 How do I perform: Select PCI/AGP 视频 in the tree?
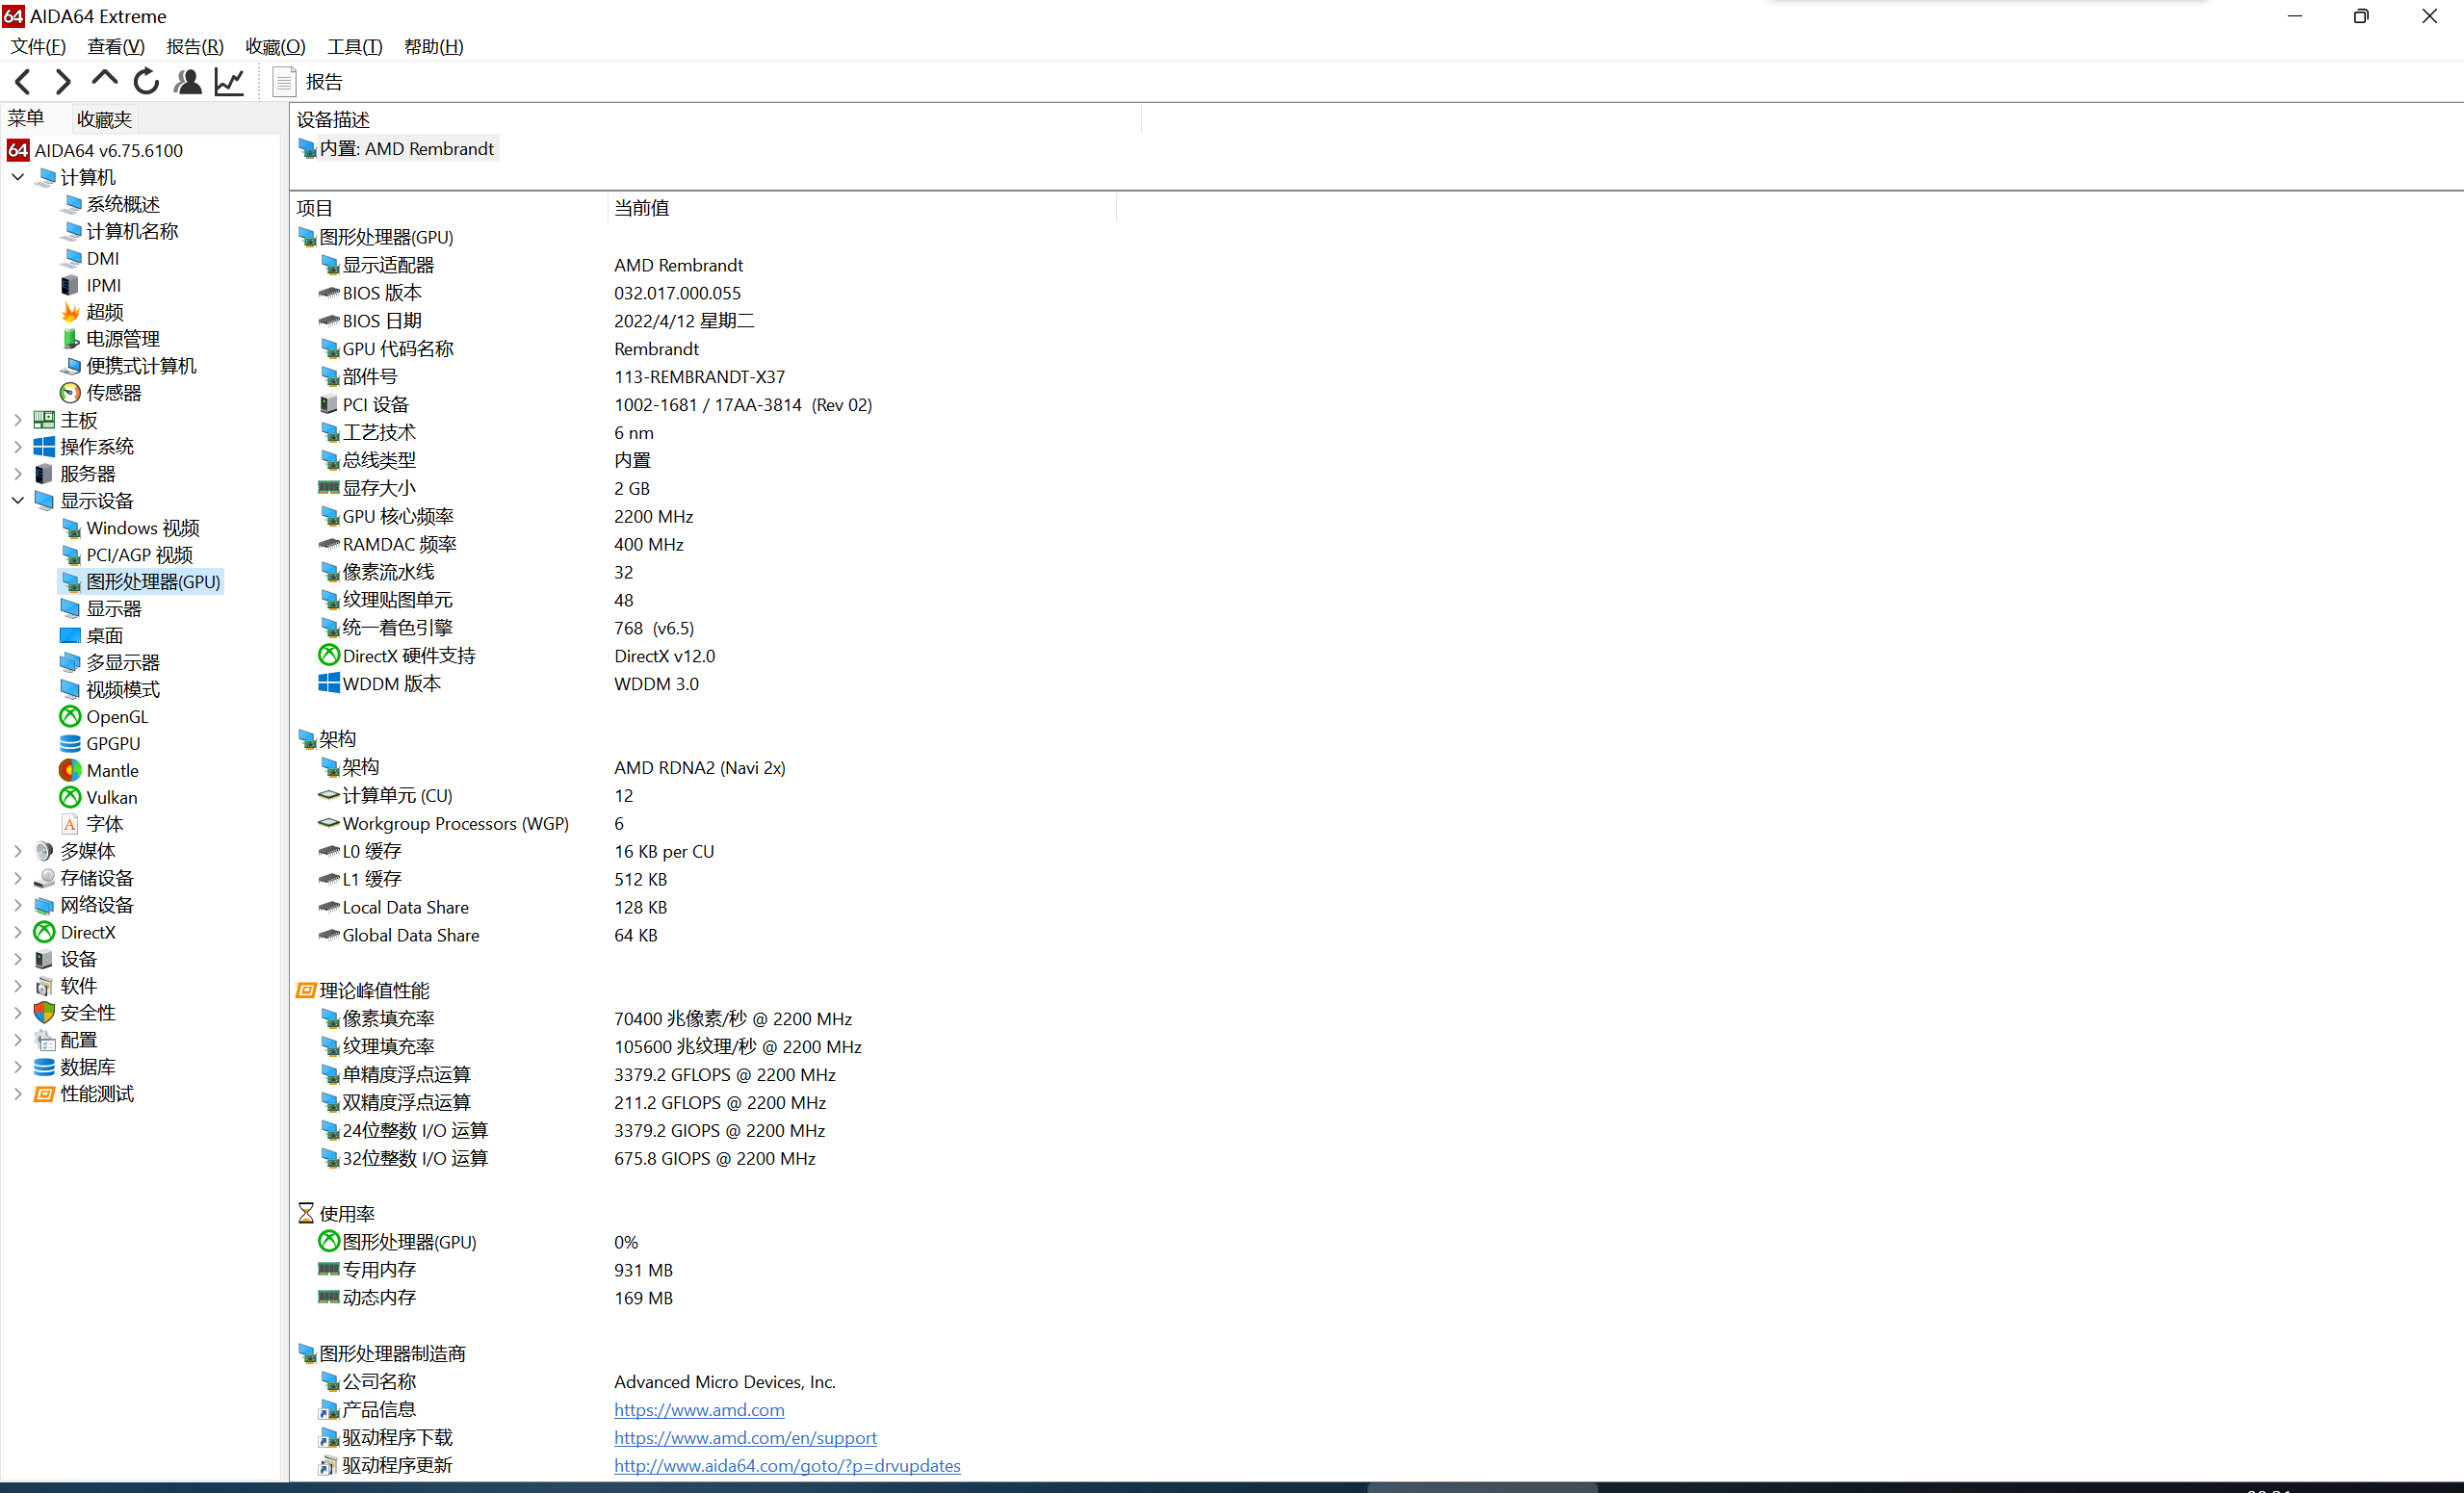[x=140, y=555]
